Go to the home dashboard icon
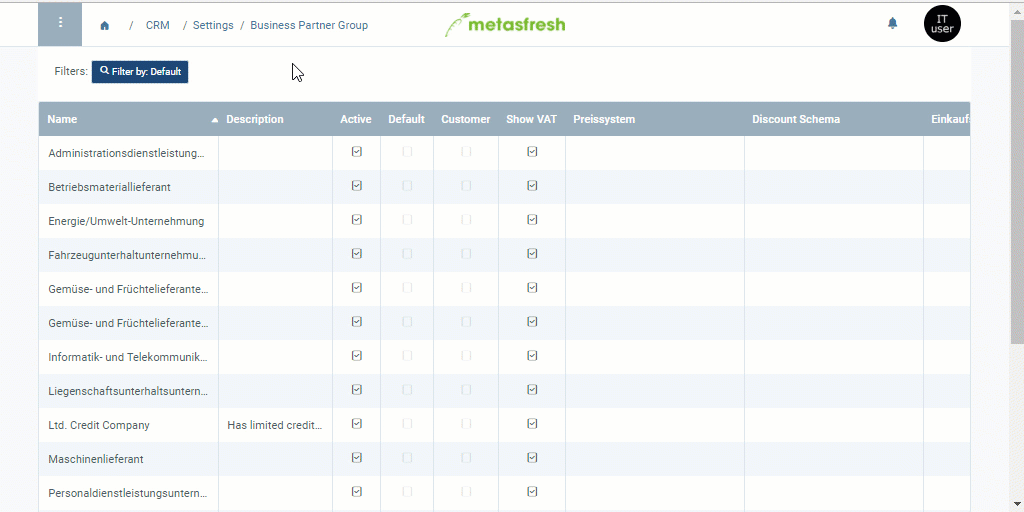The image size is (1024, 512). 105,26
